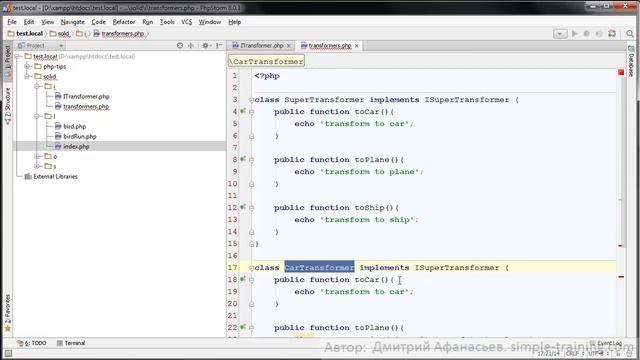Select transformers.php in the project tree
Screen dimensions: 640x360
coord(86,107)
